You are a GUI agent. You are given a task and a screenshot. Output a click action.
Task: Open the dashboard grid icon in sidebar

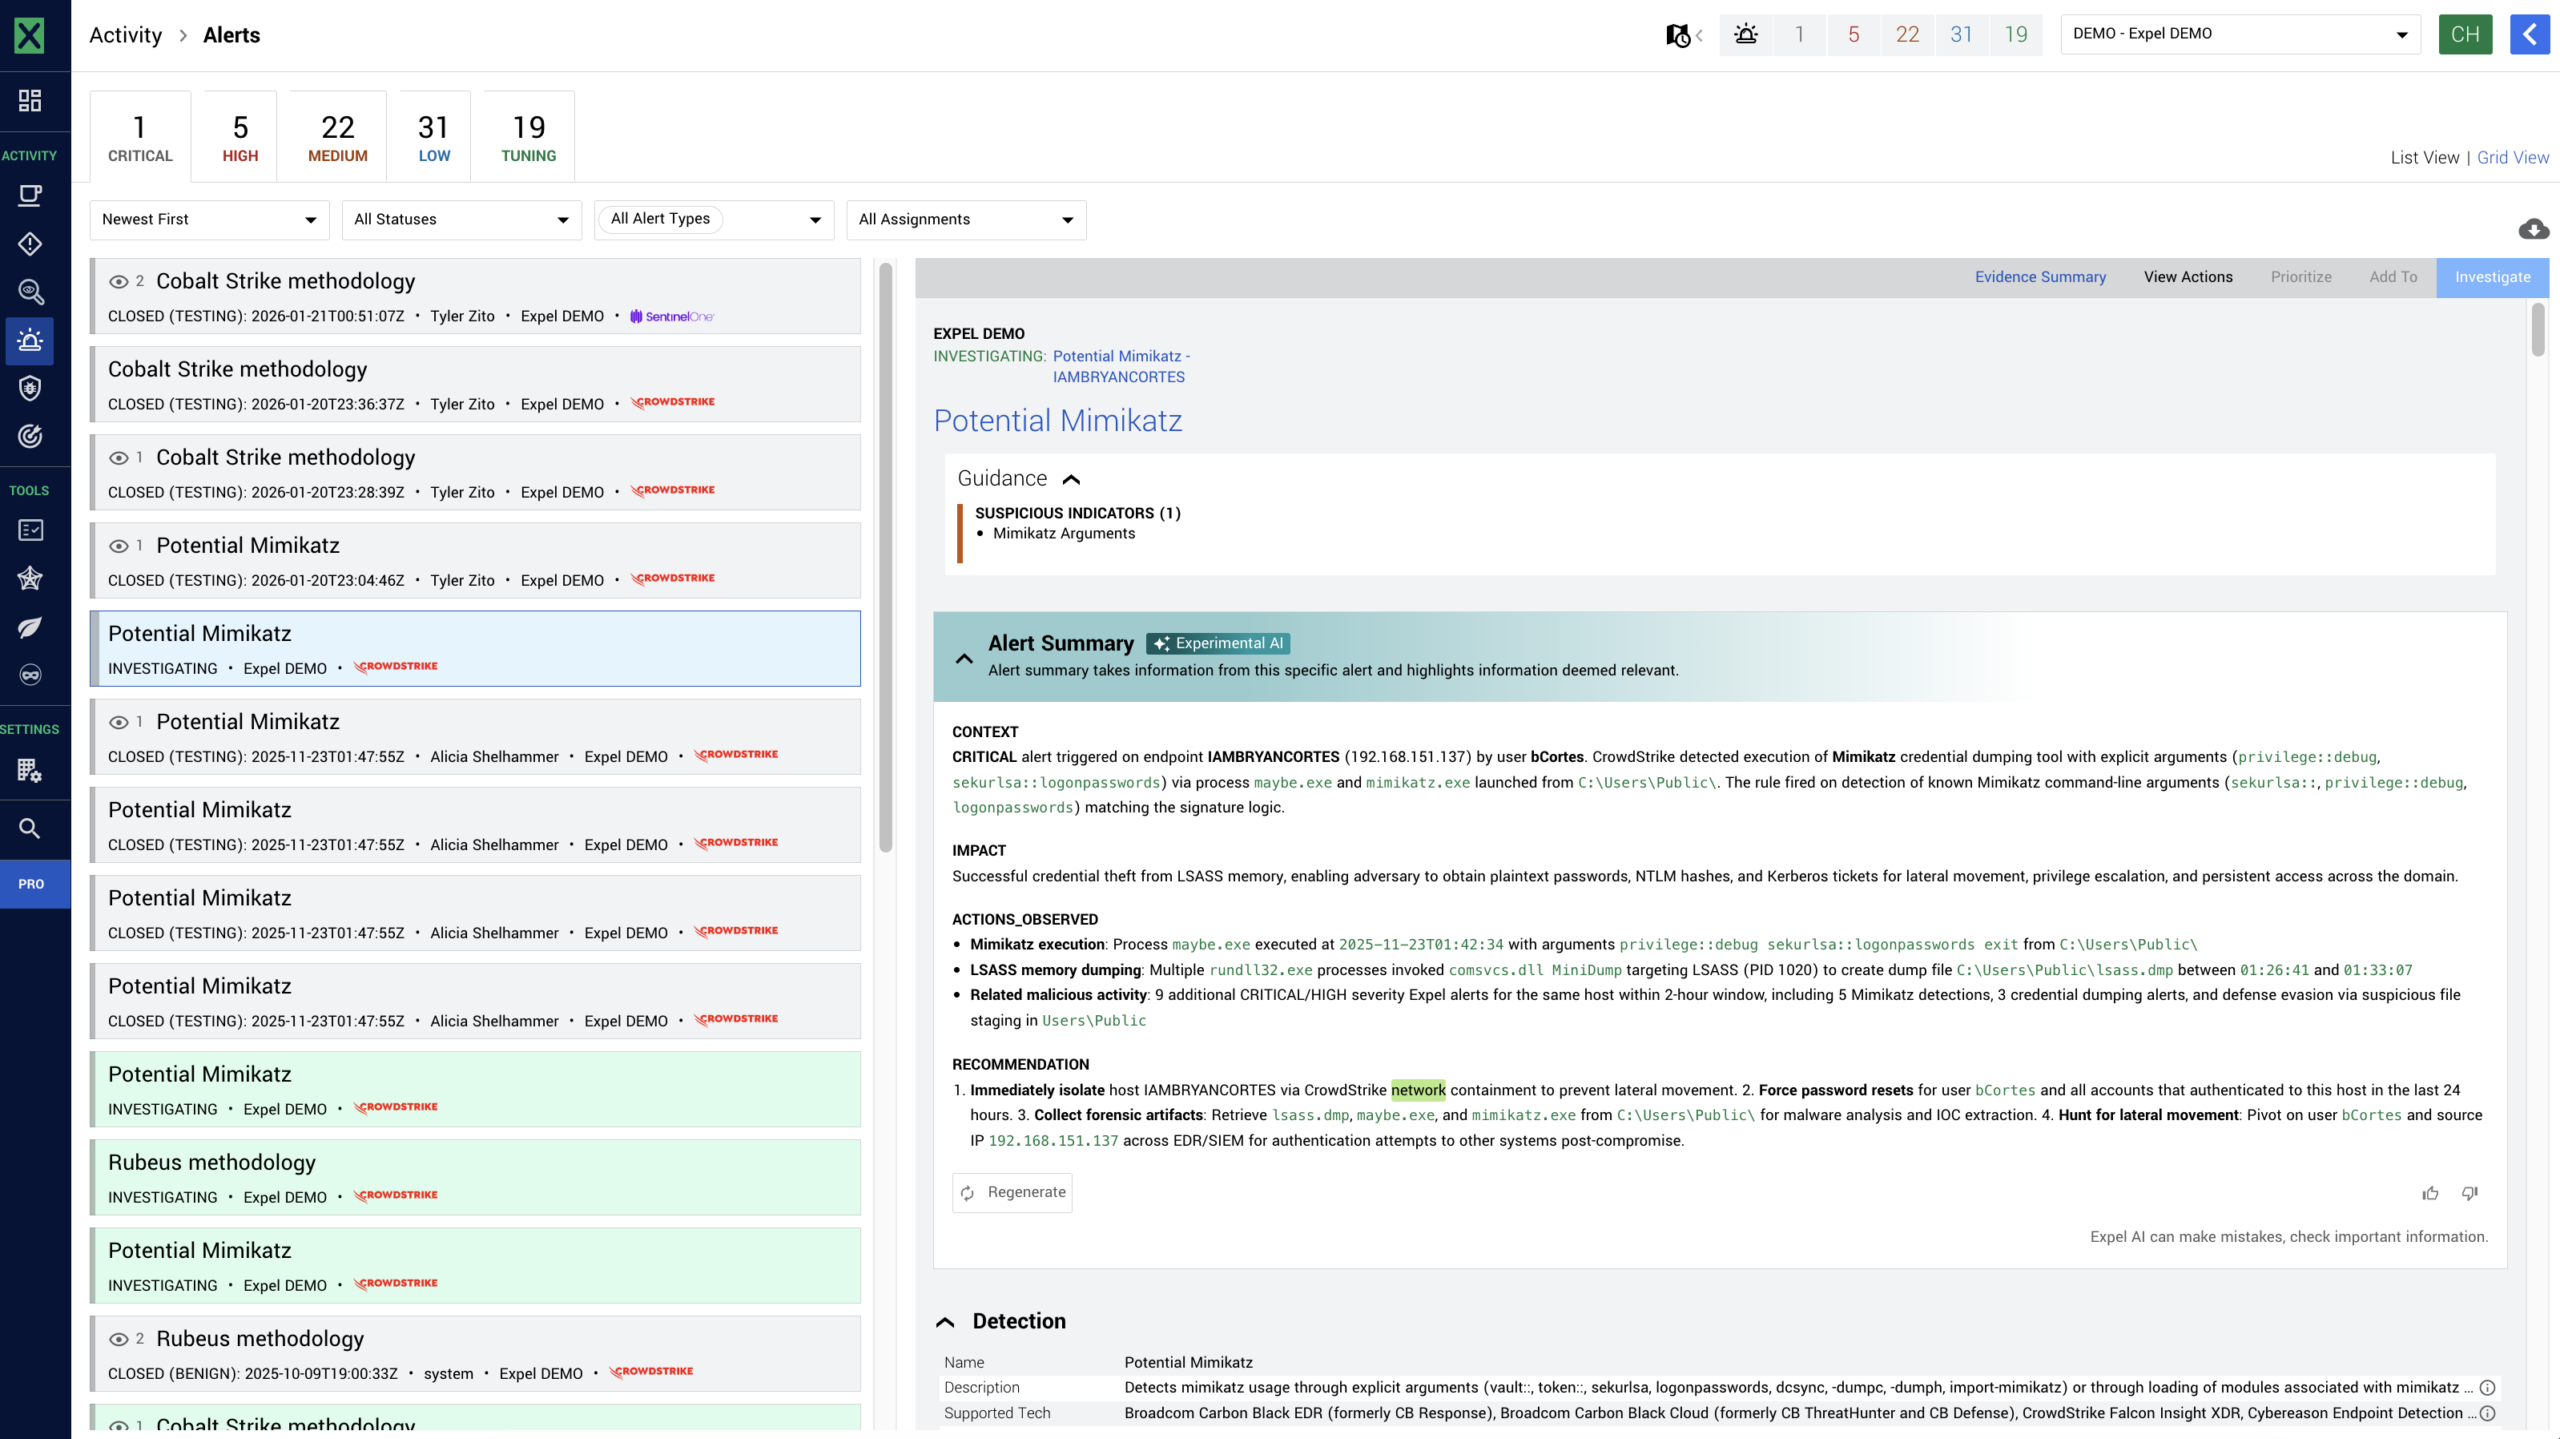(x=30, y=100)
